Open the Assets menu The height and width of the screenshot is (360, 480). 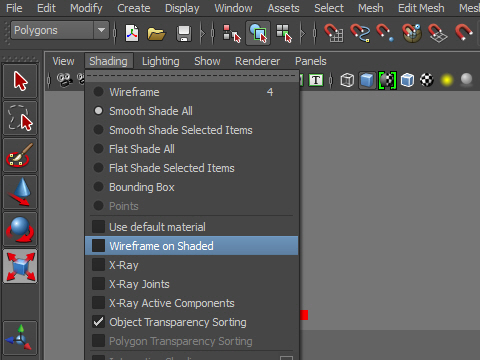click(x=283, y=8)
